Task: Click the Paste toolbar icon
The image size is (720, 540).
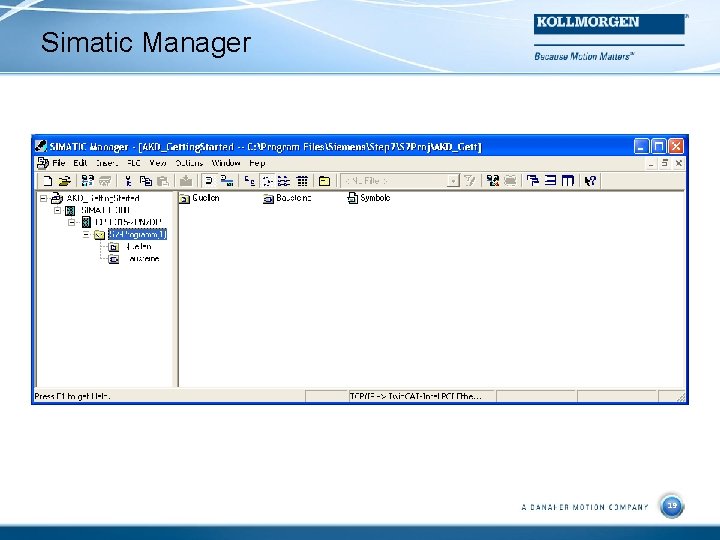Action: (x=163, y=181)
